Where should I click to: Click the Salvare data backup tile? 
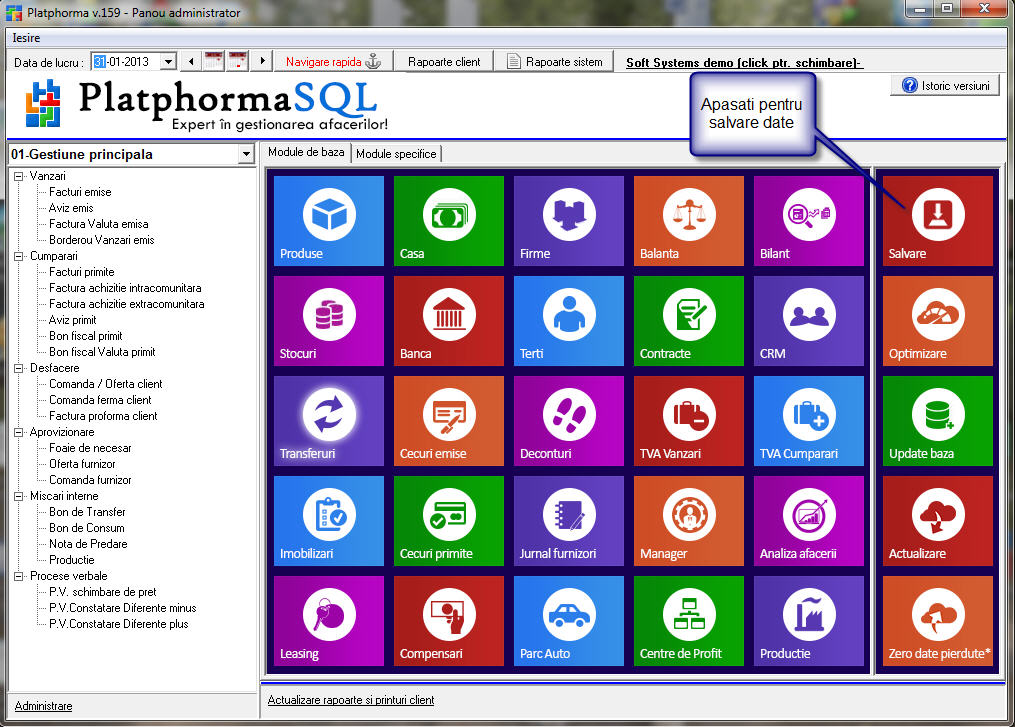click(x=937, y=221)
